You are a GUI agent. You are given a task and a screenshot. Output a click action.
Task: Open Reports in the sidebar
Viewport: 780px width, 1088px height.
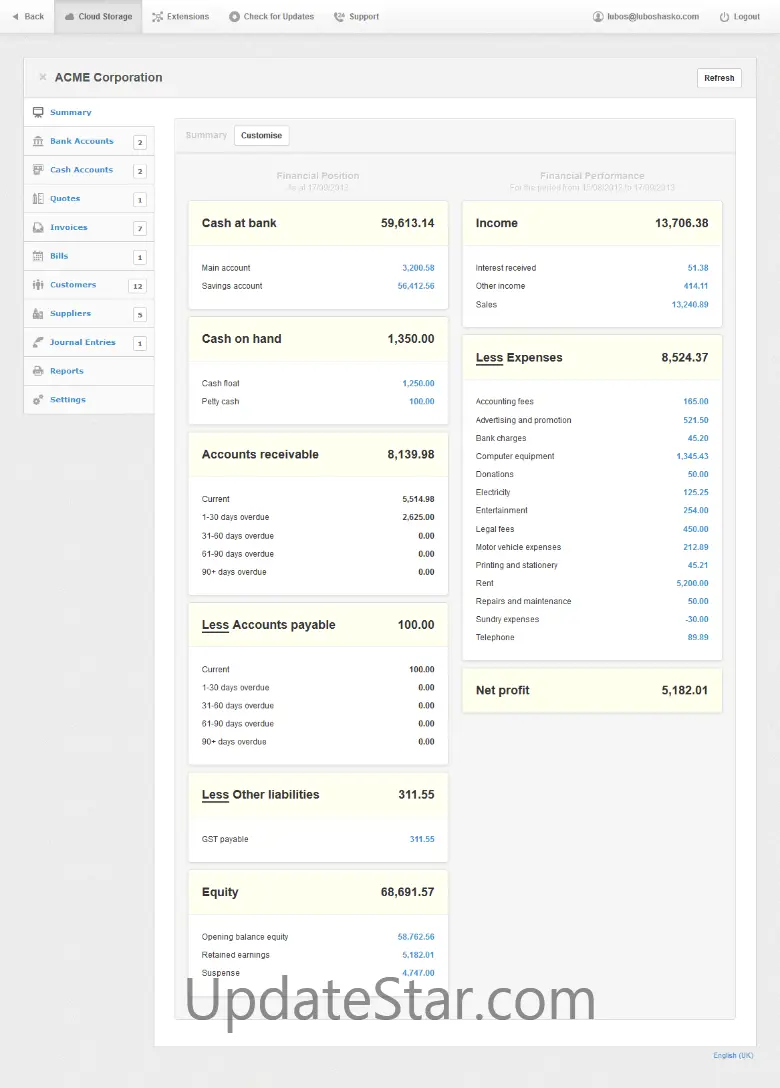67,371
